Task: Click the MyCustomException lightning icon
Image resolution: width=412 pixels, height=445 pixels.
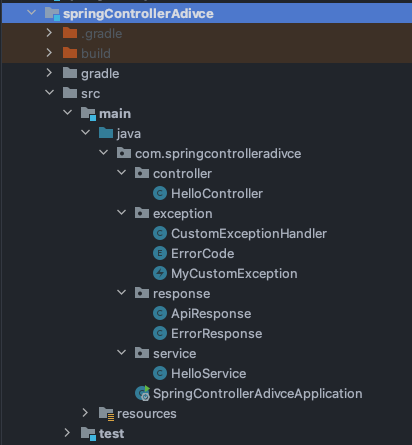Action: pos(160,273)
